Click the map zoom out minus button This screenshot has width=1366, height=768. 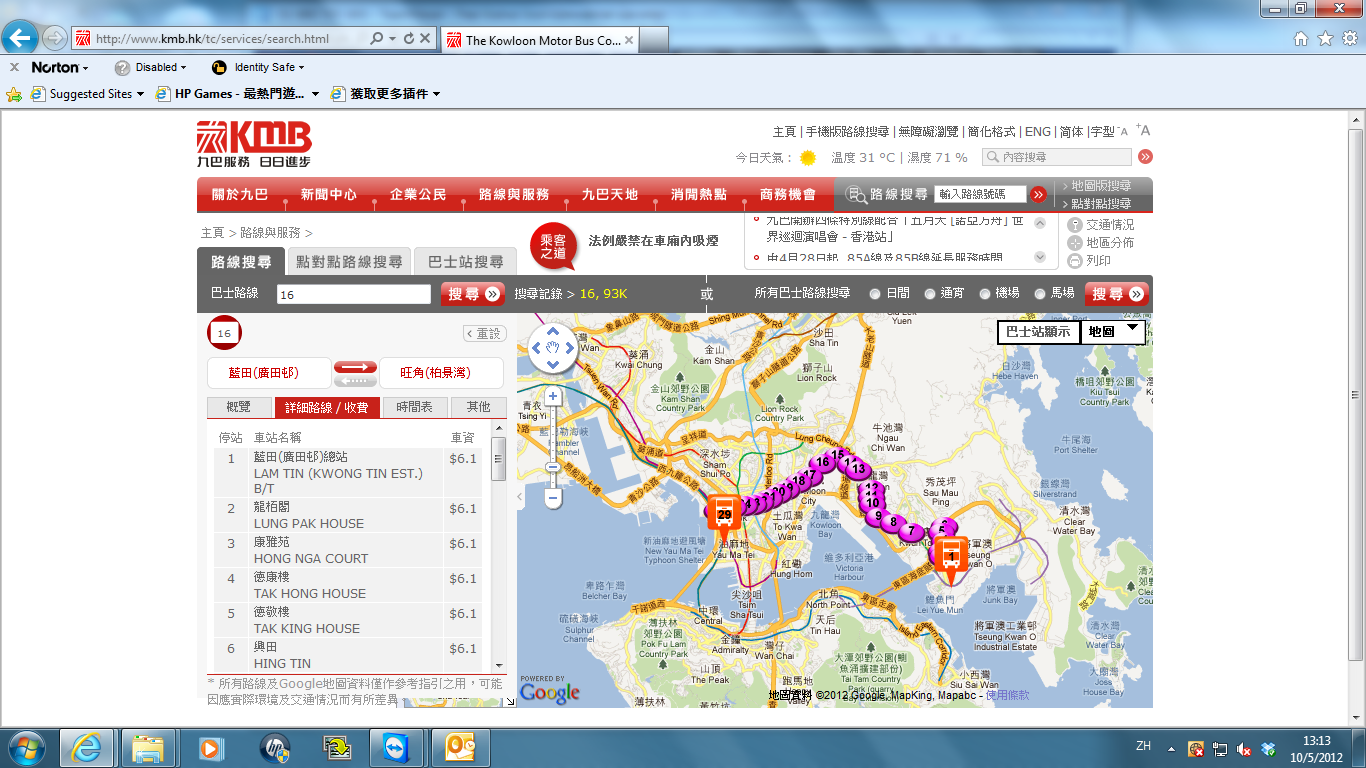553,497
